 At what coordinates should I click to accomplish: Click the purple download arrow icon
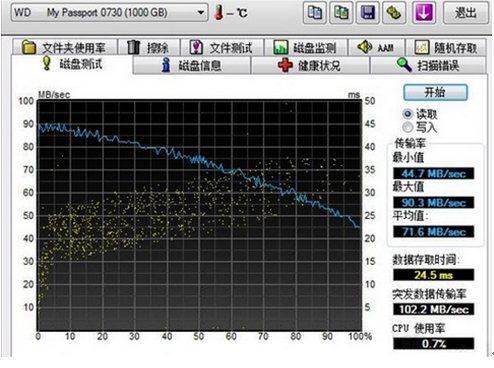424,13
